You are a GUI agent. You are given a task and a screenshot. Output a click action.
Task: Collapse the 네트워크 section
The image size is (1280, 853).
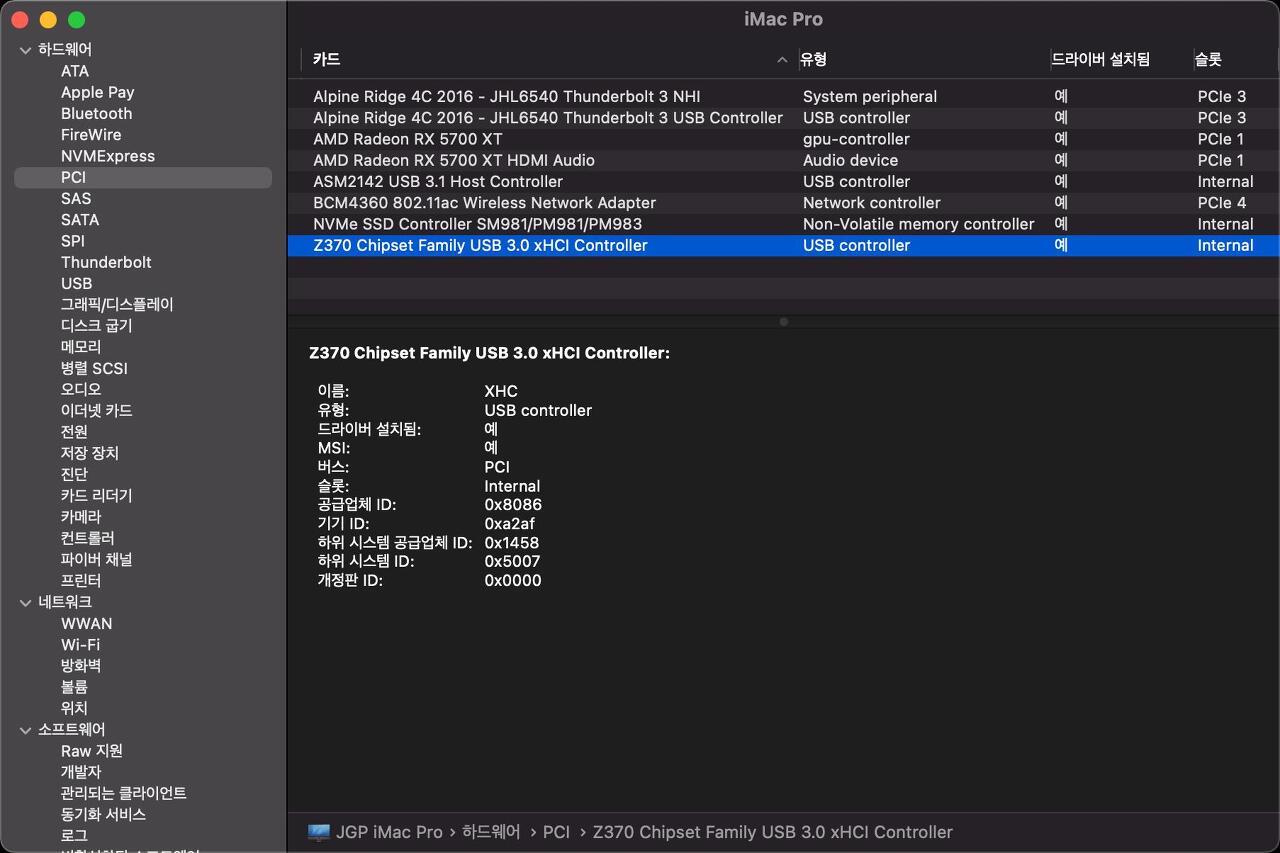coord(27,602)
